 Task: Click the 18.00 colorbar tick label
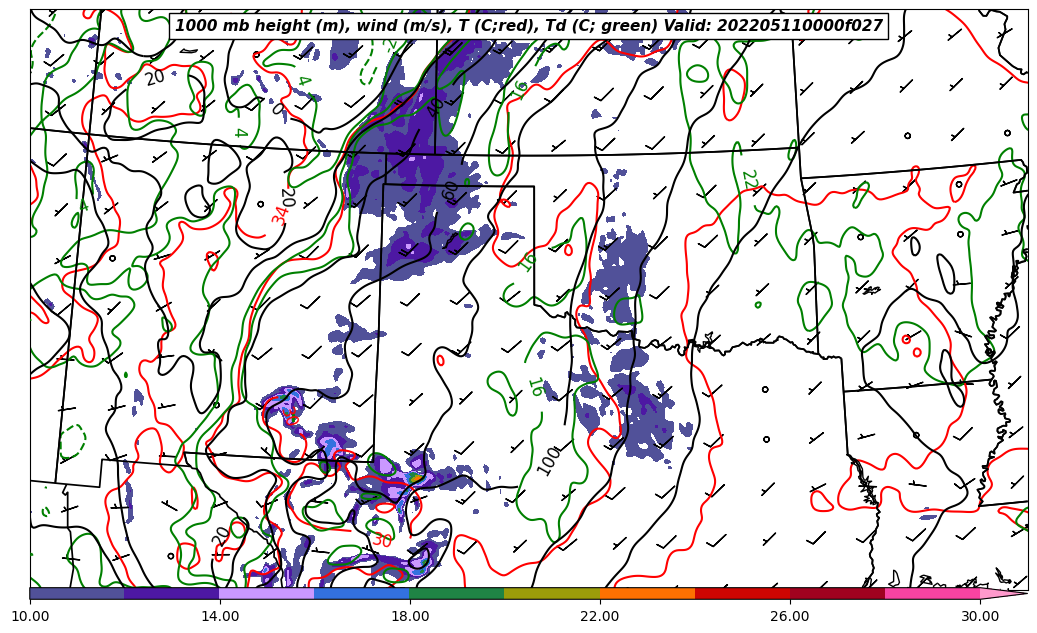(x=410, y=616)
